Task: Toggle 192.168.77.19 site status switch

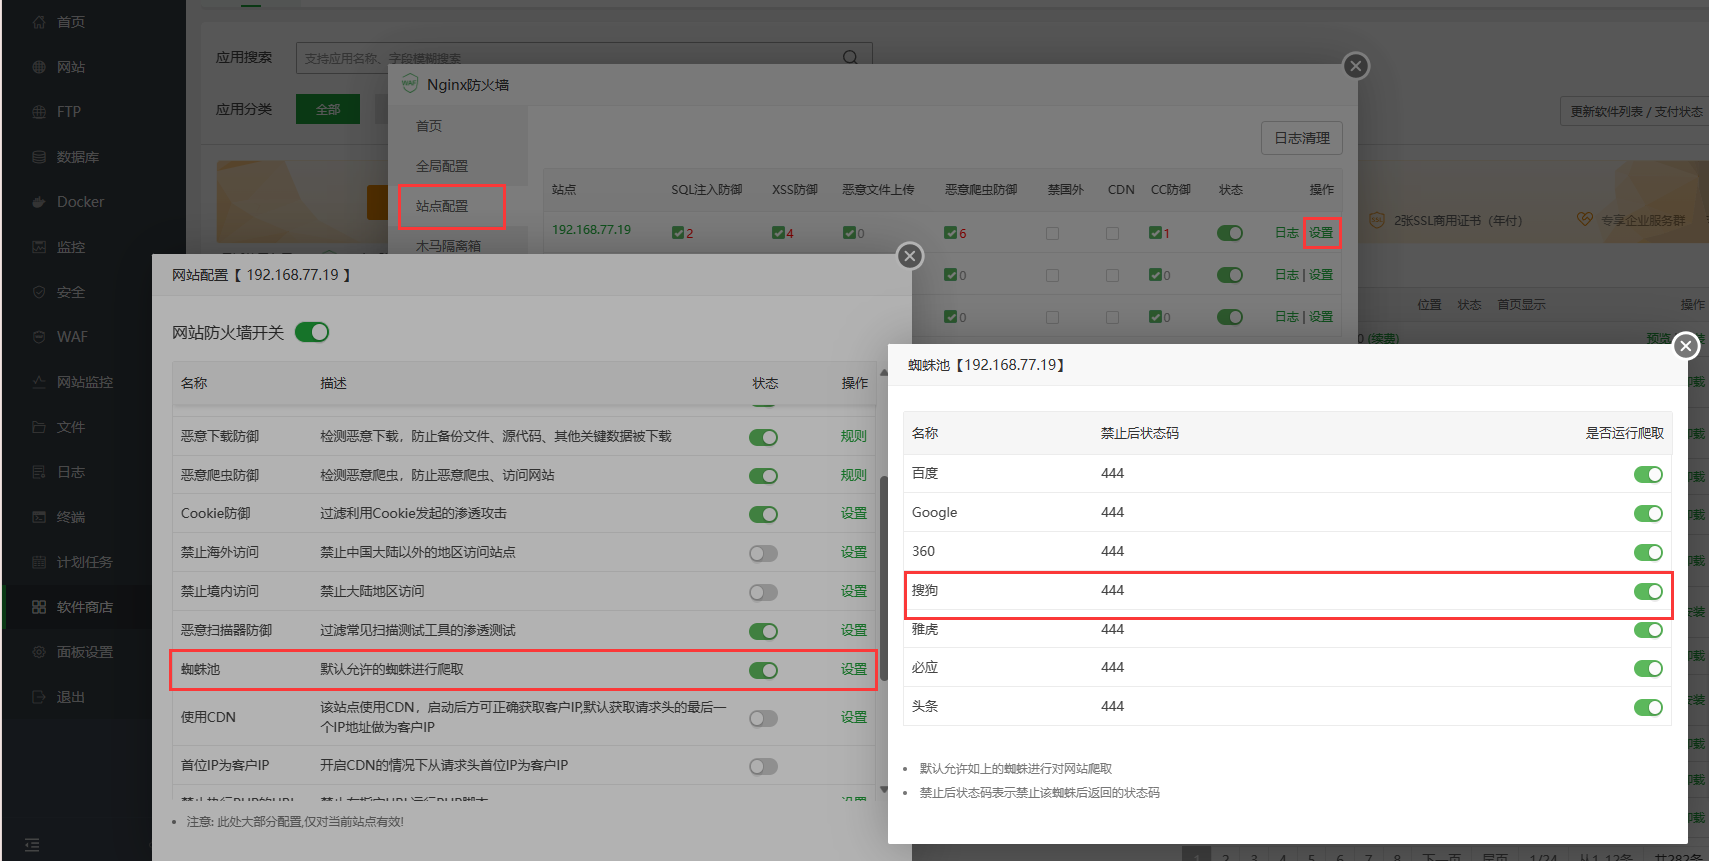Action: click(x=1230, y=233)
